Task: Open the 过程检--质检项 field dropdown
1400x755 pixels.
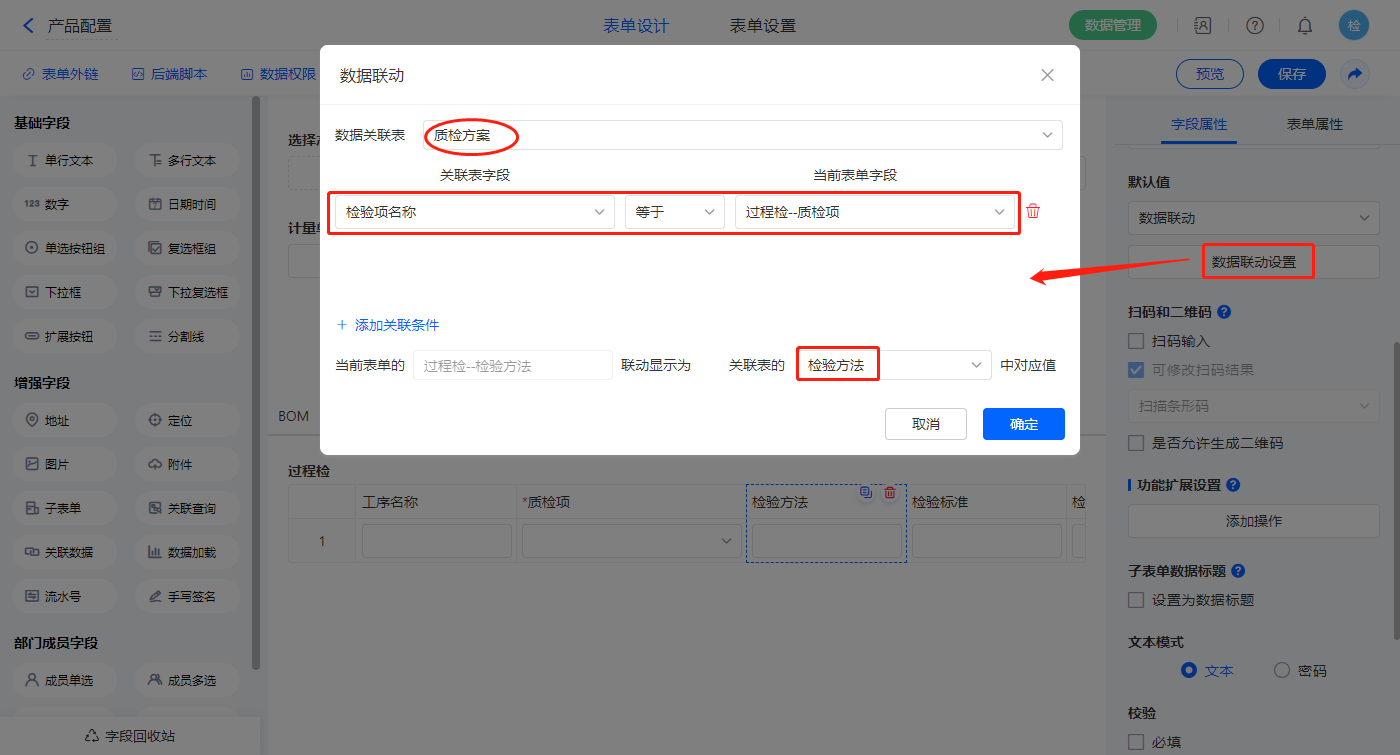Action: coord(875,212)
